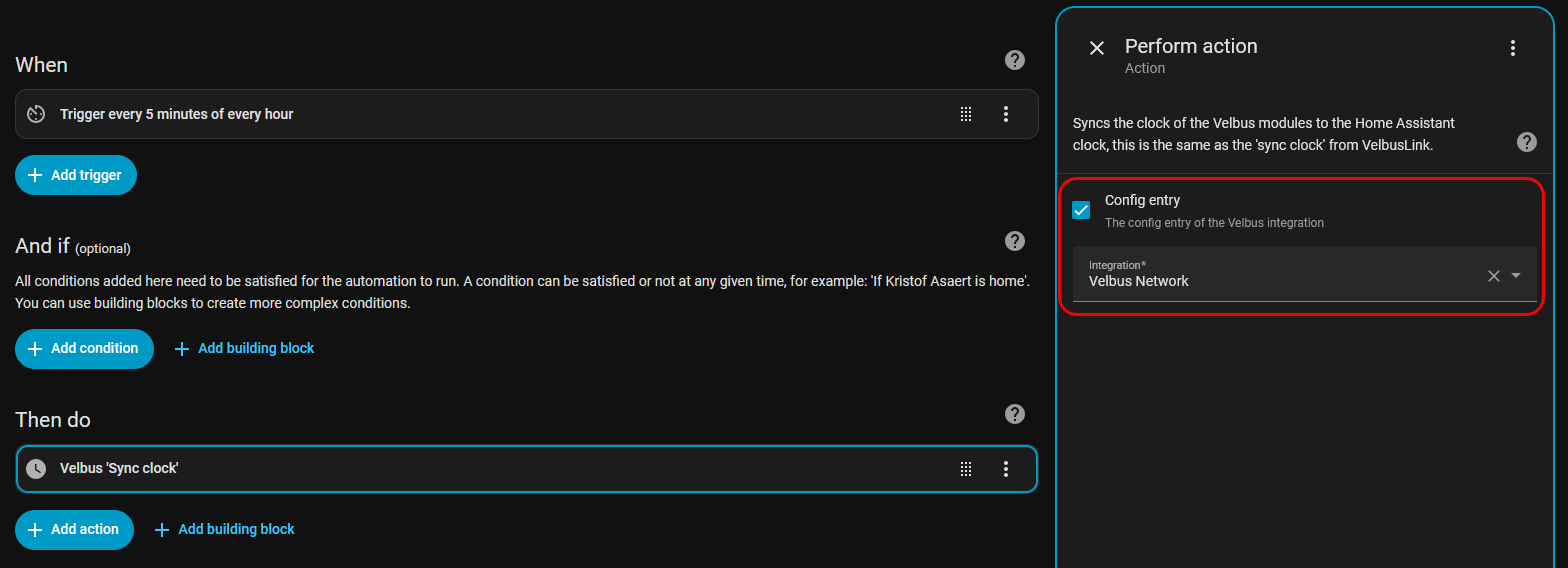Click the drag handle on Velbus Sync clock row

pyautogui.click(x=966, y=469)
